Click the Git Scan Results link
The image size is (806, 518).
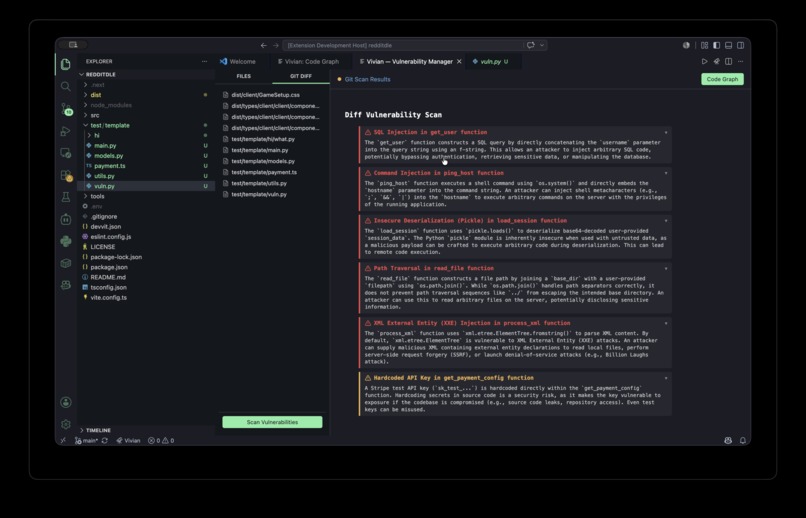point(368,79)
